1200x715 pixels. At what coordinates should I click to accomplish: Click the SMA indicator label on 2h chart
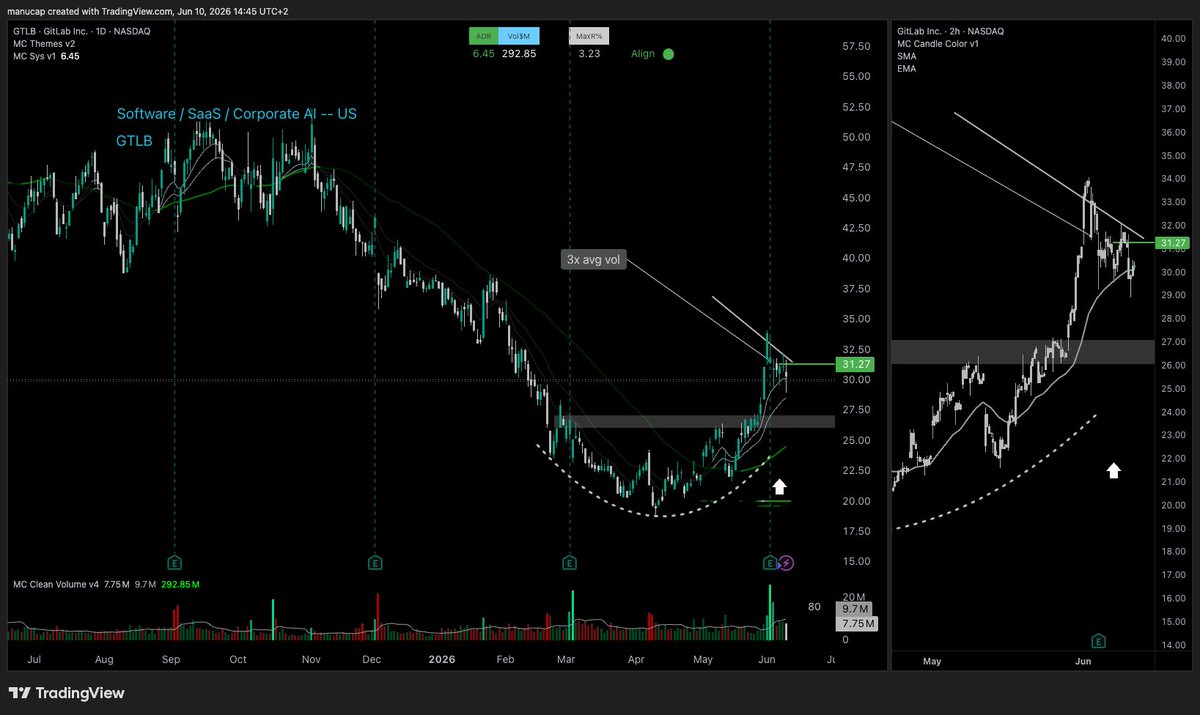point(907,57)
